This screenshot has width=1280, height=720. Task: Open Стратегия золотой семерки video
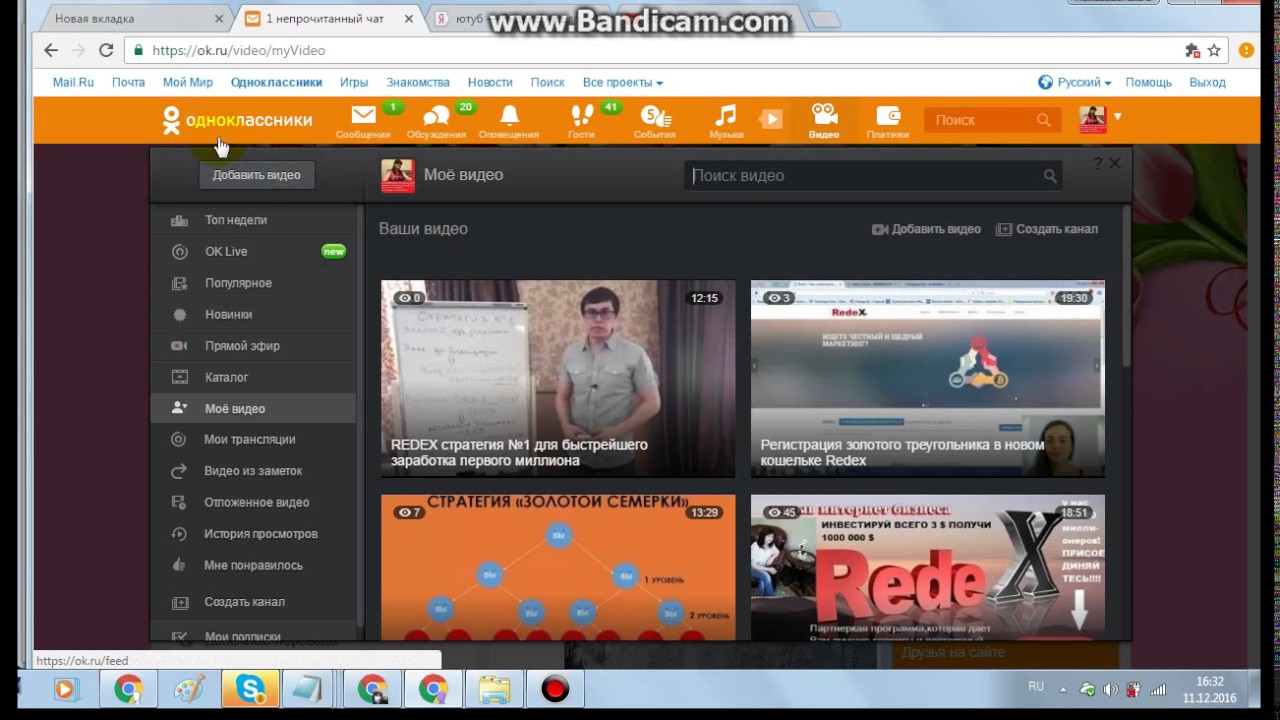click(558, 567)
